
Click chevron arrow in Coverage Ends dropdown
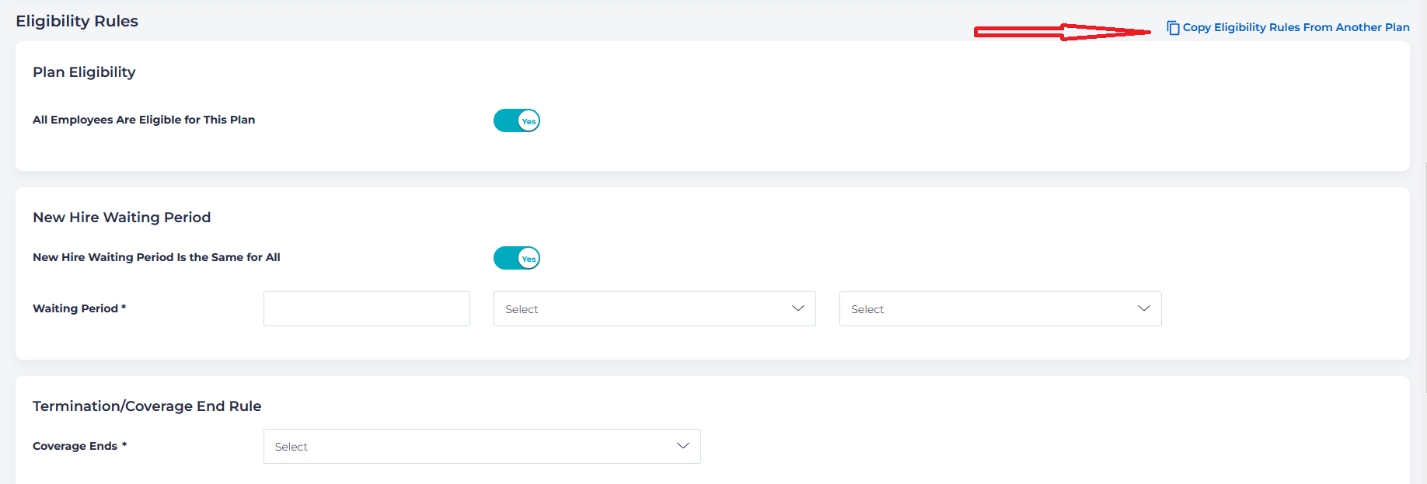point(683,446)
